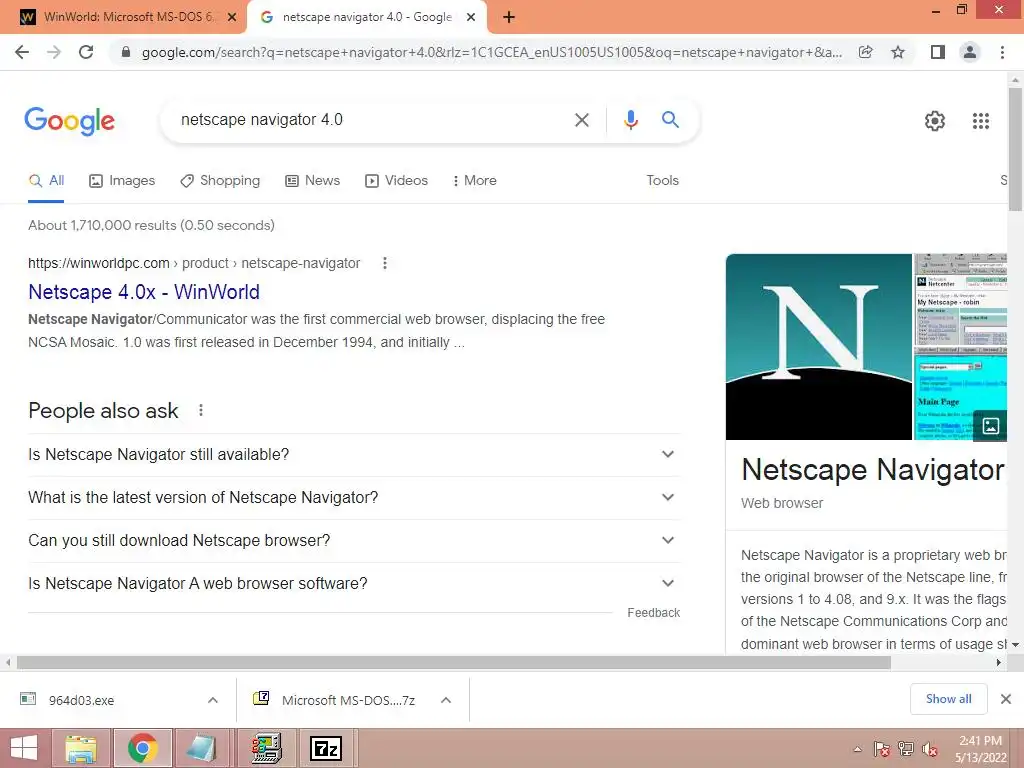Click the vertical scrollbar down arrow
This screenshot has height=768, width=1024.
pyautogui.click(x=1016, y=645)
